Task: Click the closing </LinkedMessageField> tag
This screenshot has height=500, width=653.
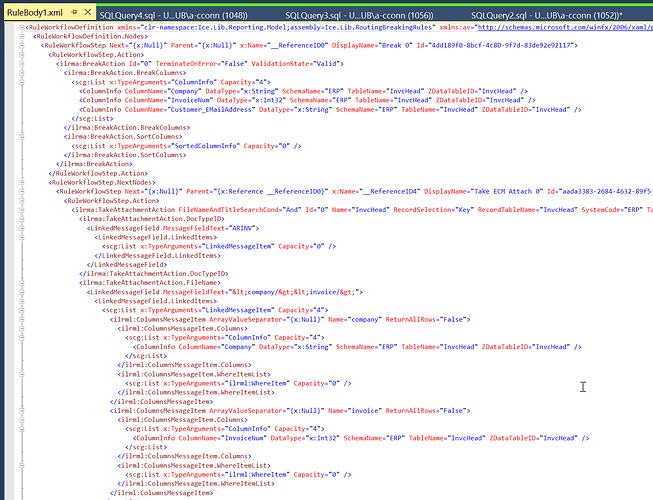Action: pos(127,264)
